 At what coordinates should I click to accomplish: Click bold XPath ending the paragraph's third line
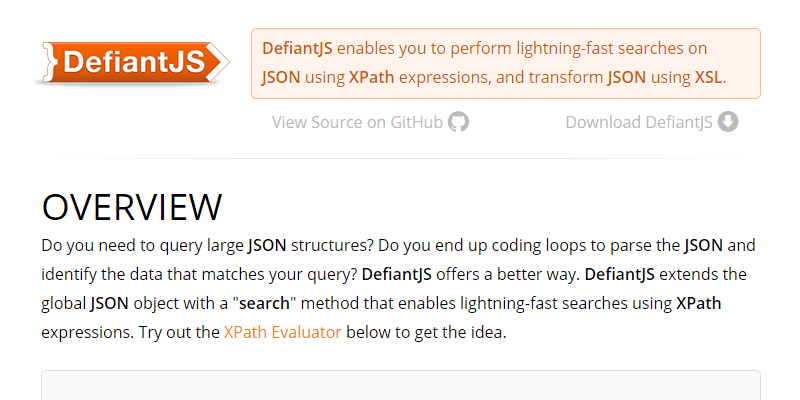tap(698, 303)
